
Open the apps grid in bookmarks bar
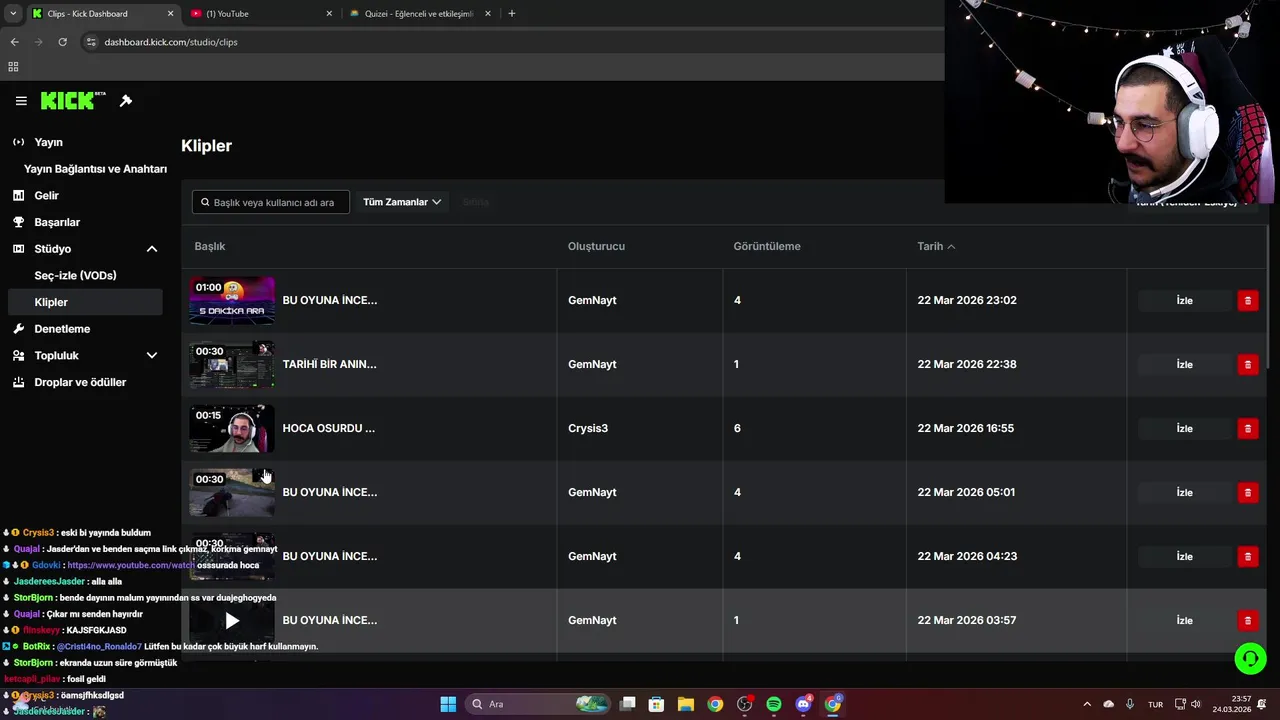tap(13, 67)
